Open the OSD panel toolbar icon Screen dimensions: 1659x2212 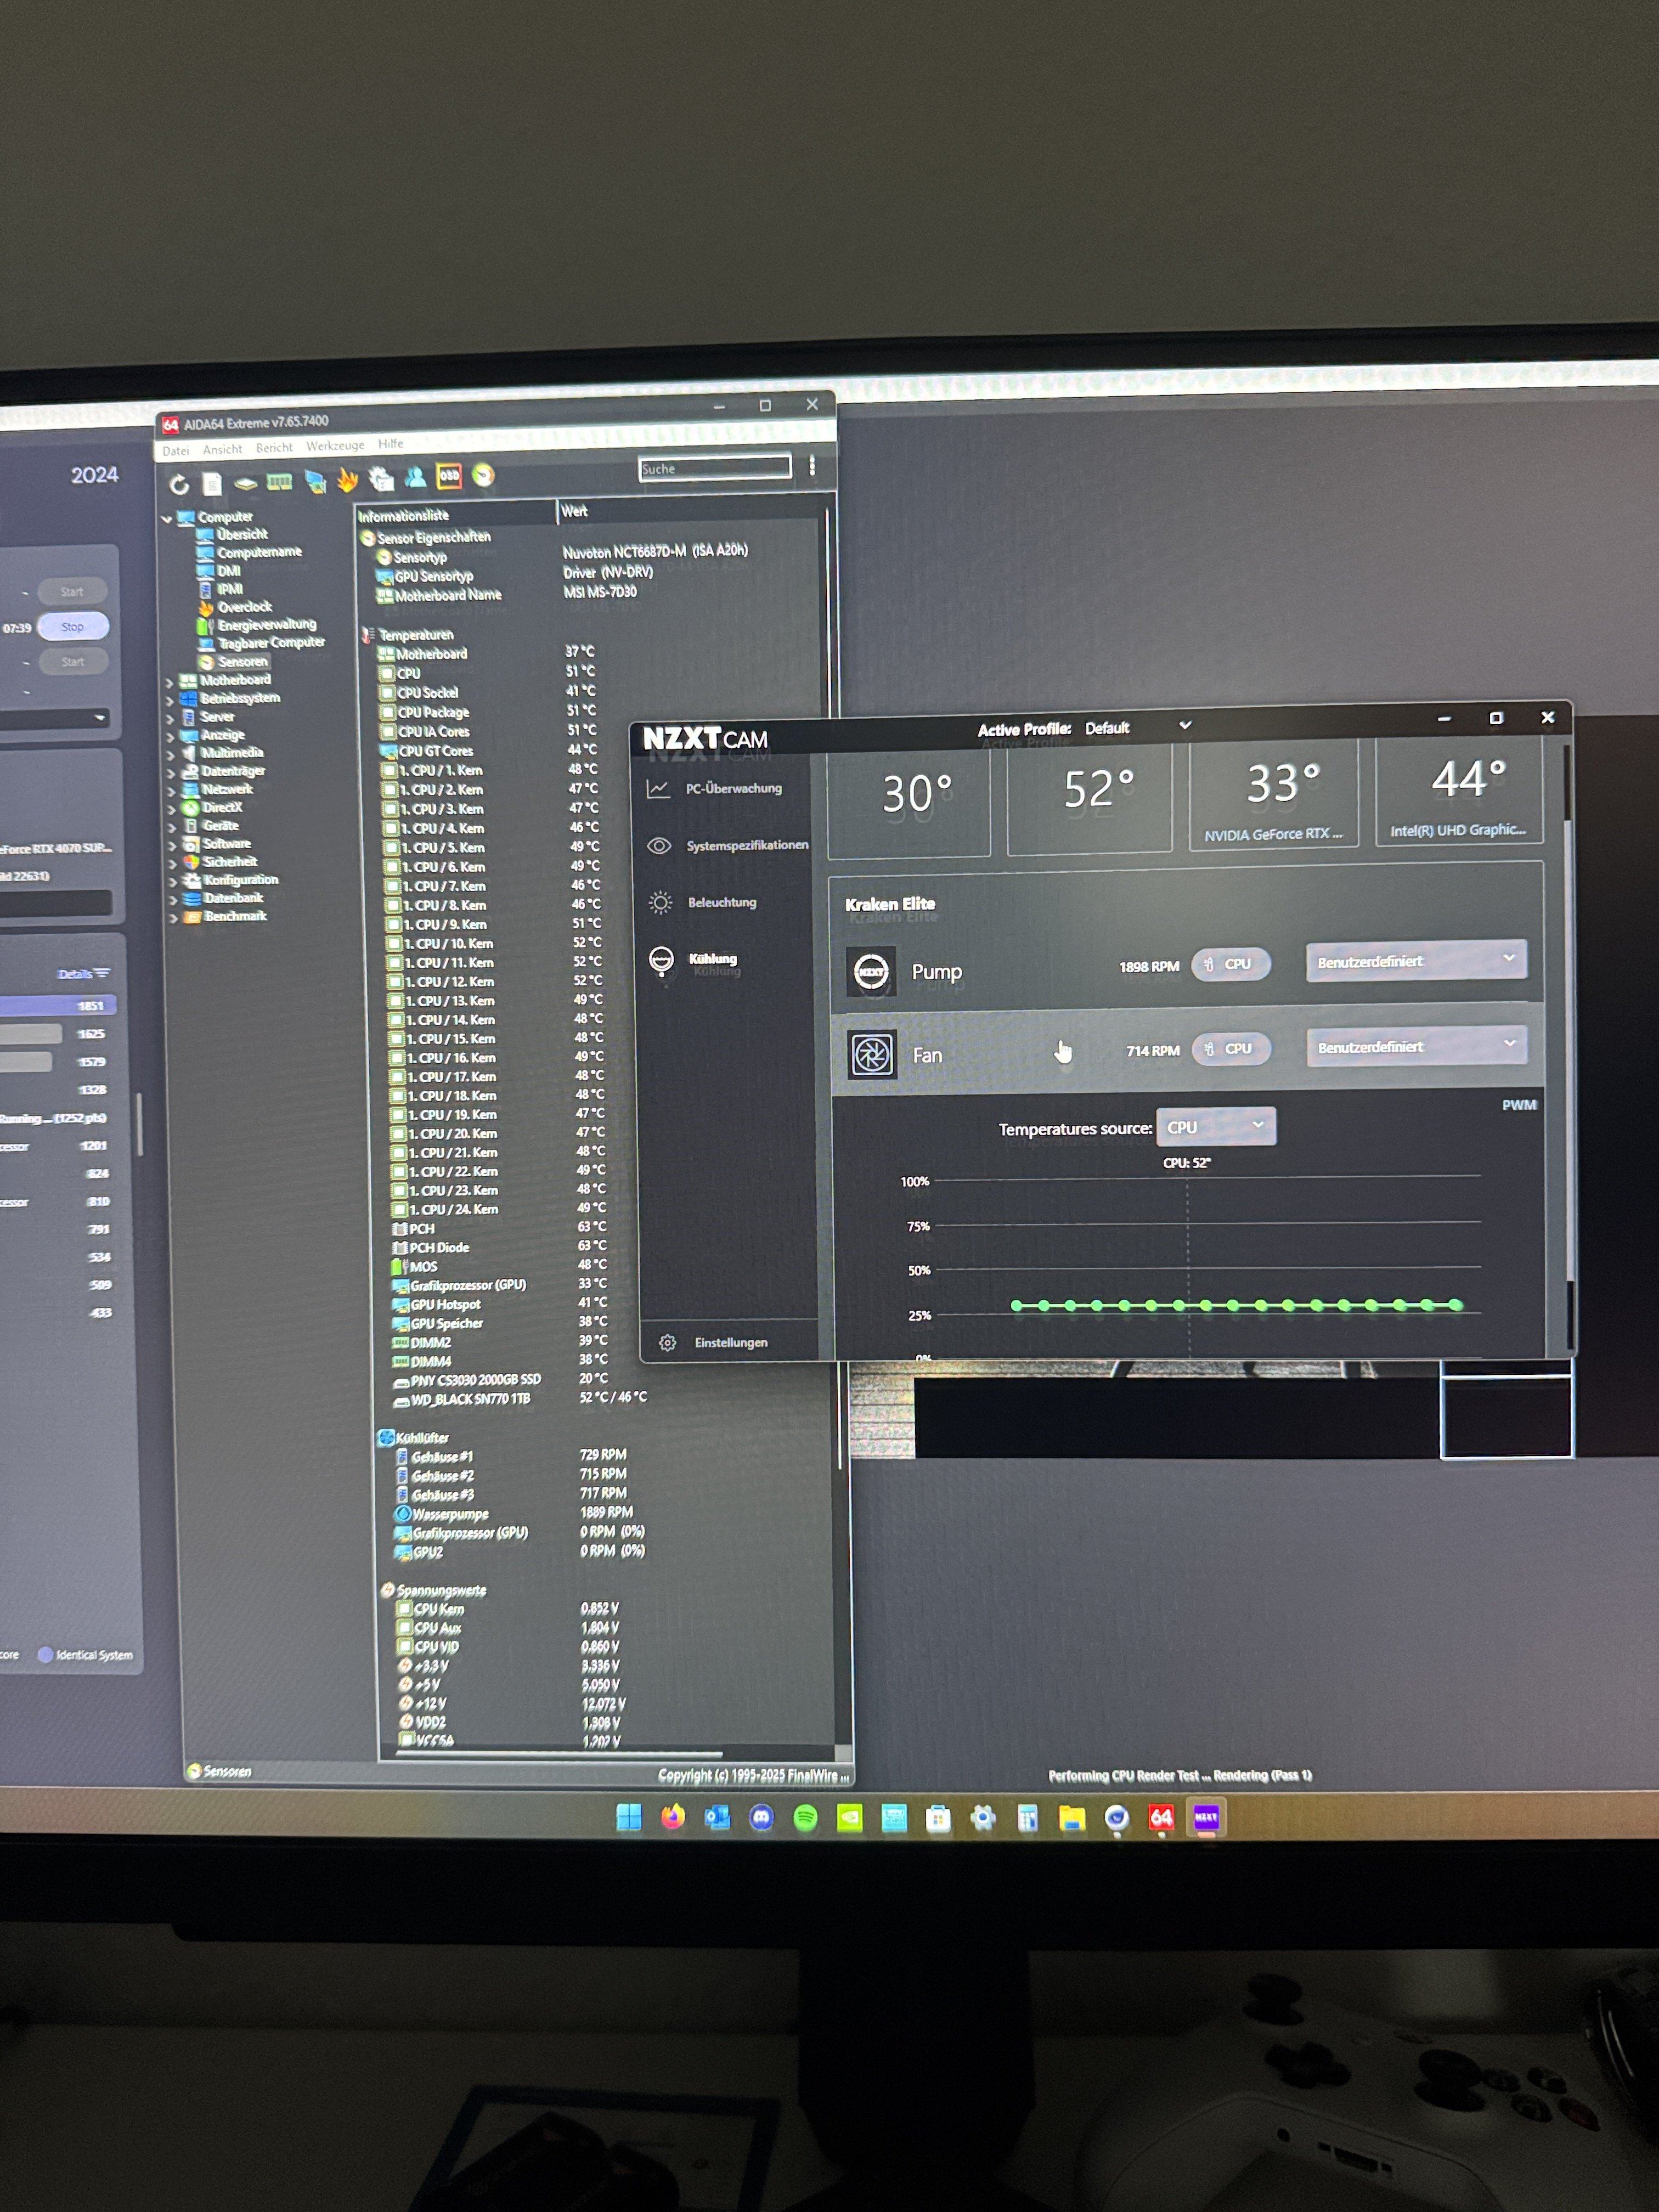(x=449, y=477)
